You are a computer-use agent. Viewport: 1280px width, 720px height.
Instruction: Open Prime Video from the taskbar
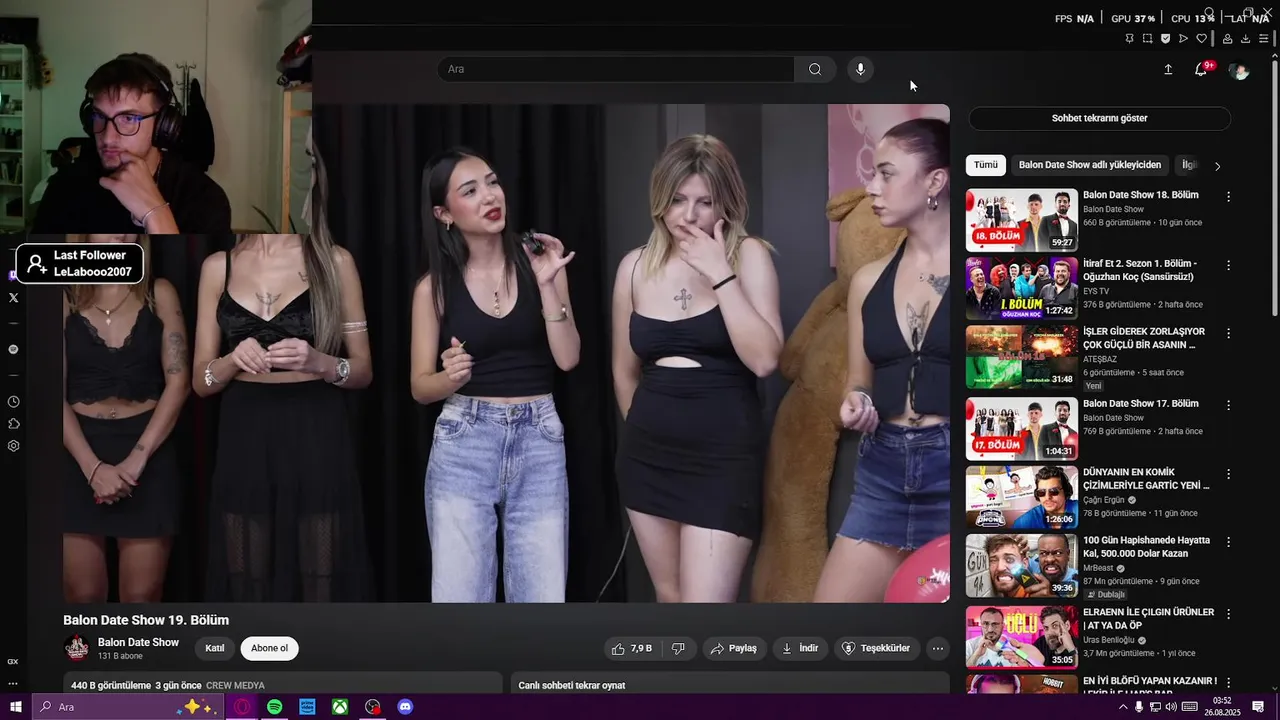click(x=308, y=707)
